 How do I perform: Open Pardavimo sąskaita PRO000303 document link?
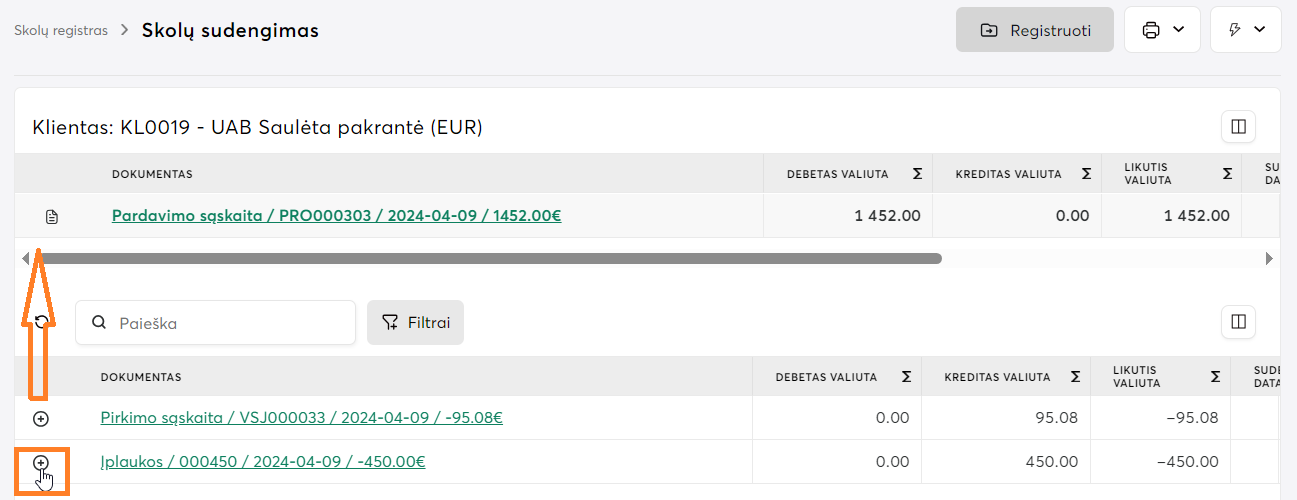(x=336, y=215)
